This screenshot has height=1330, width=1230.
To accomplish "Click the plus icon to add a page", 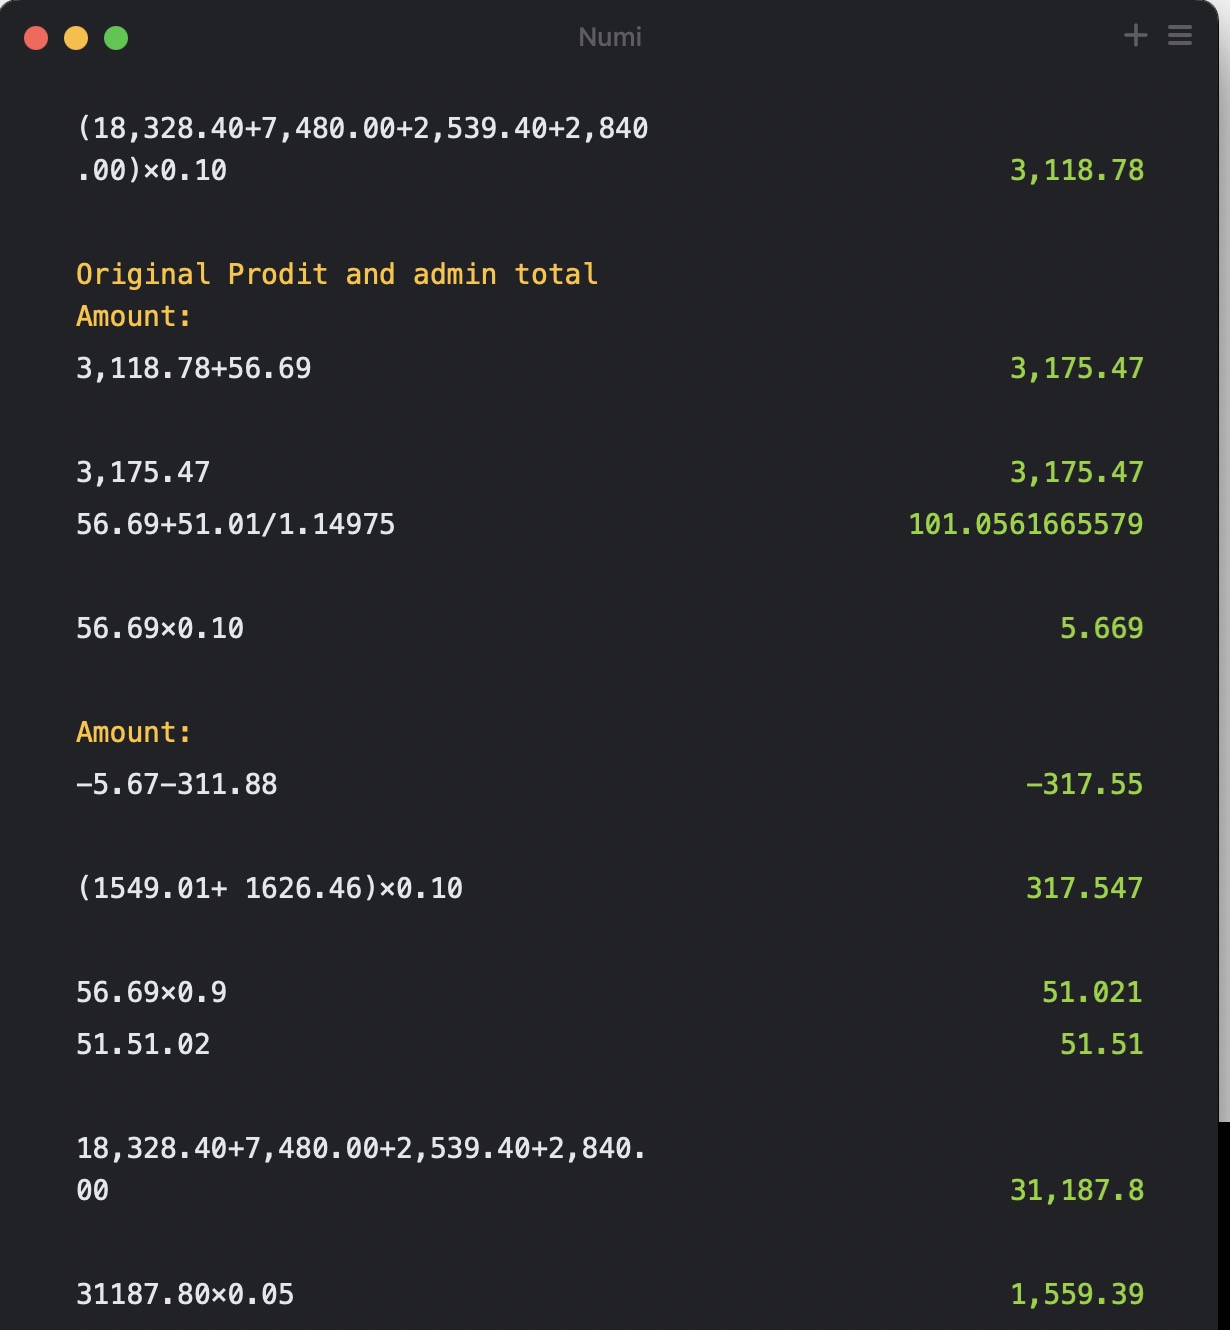I will [1135, 36].
